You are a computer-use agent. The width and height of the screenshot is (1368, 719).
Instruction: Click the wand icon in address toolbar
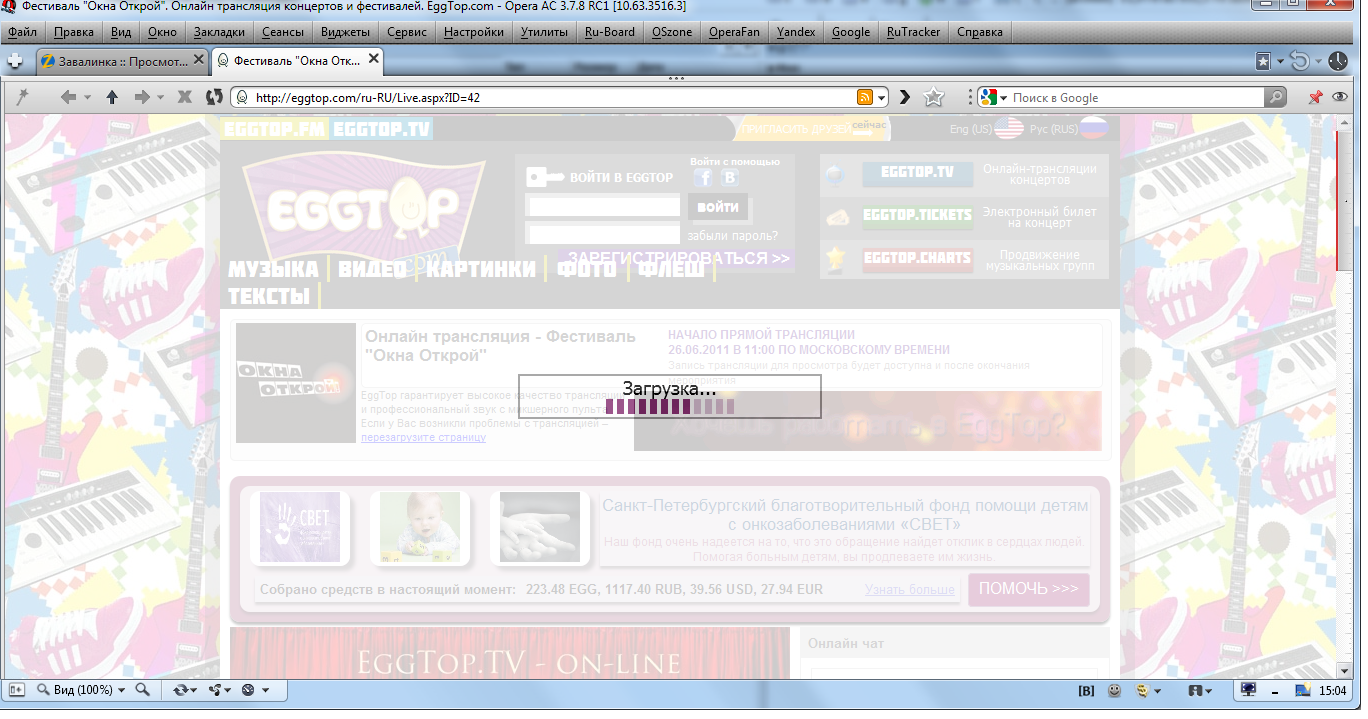23,97
